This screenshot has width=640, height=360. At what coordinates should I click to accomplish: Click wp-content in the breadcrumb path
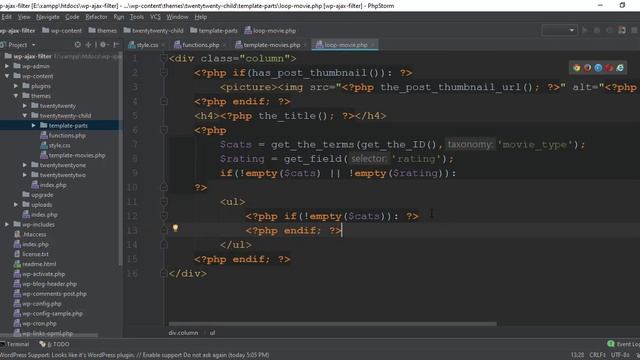62,31
